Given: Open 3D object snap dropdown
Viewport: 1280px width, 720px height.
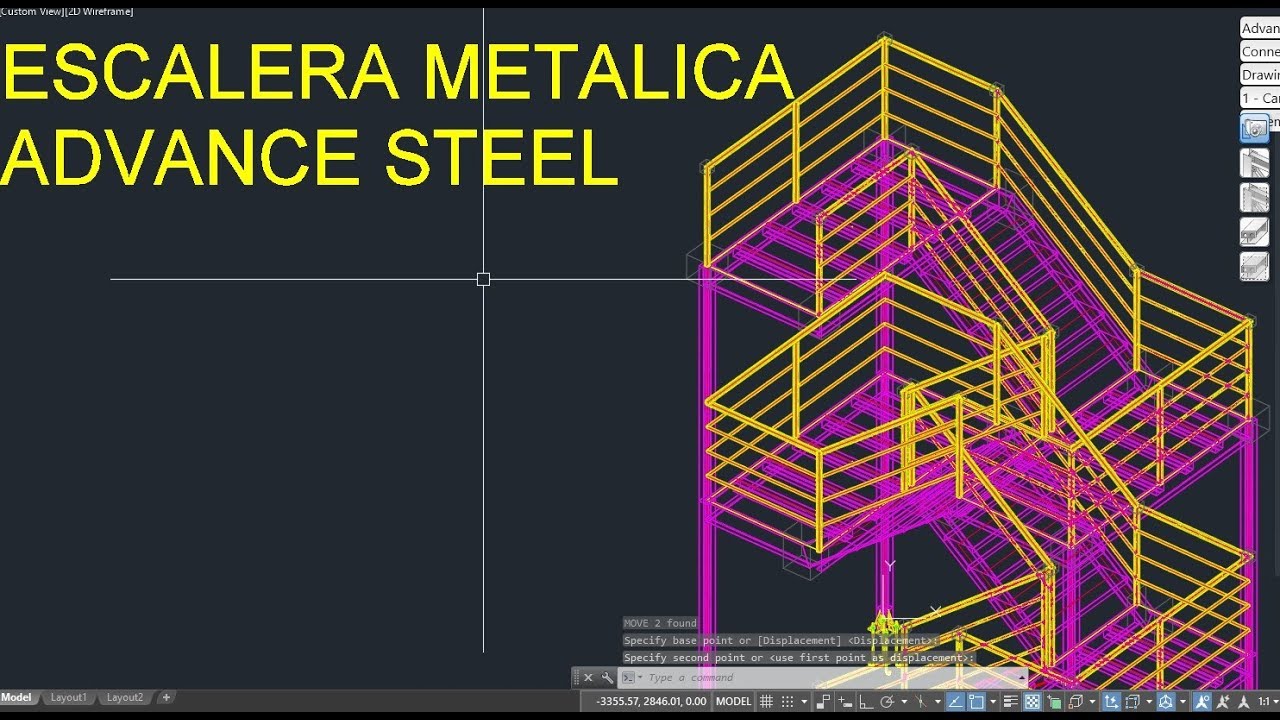Looking at the screenshot, I should [x=1092, y=701].
